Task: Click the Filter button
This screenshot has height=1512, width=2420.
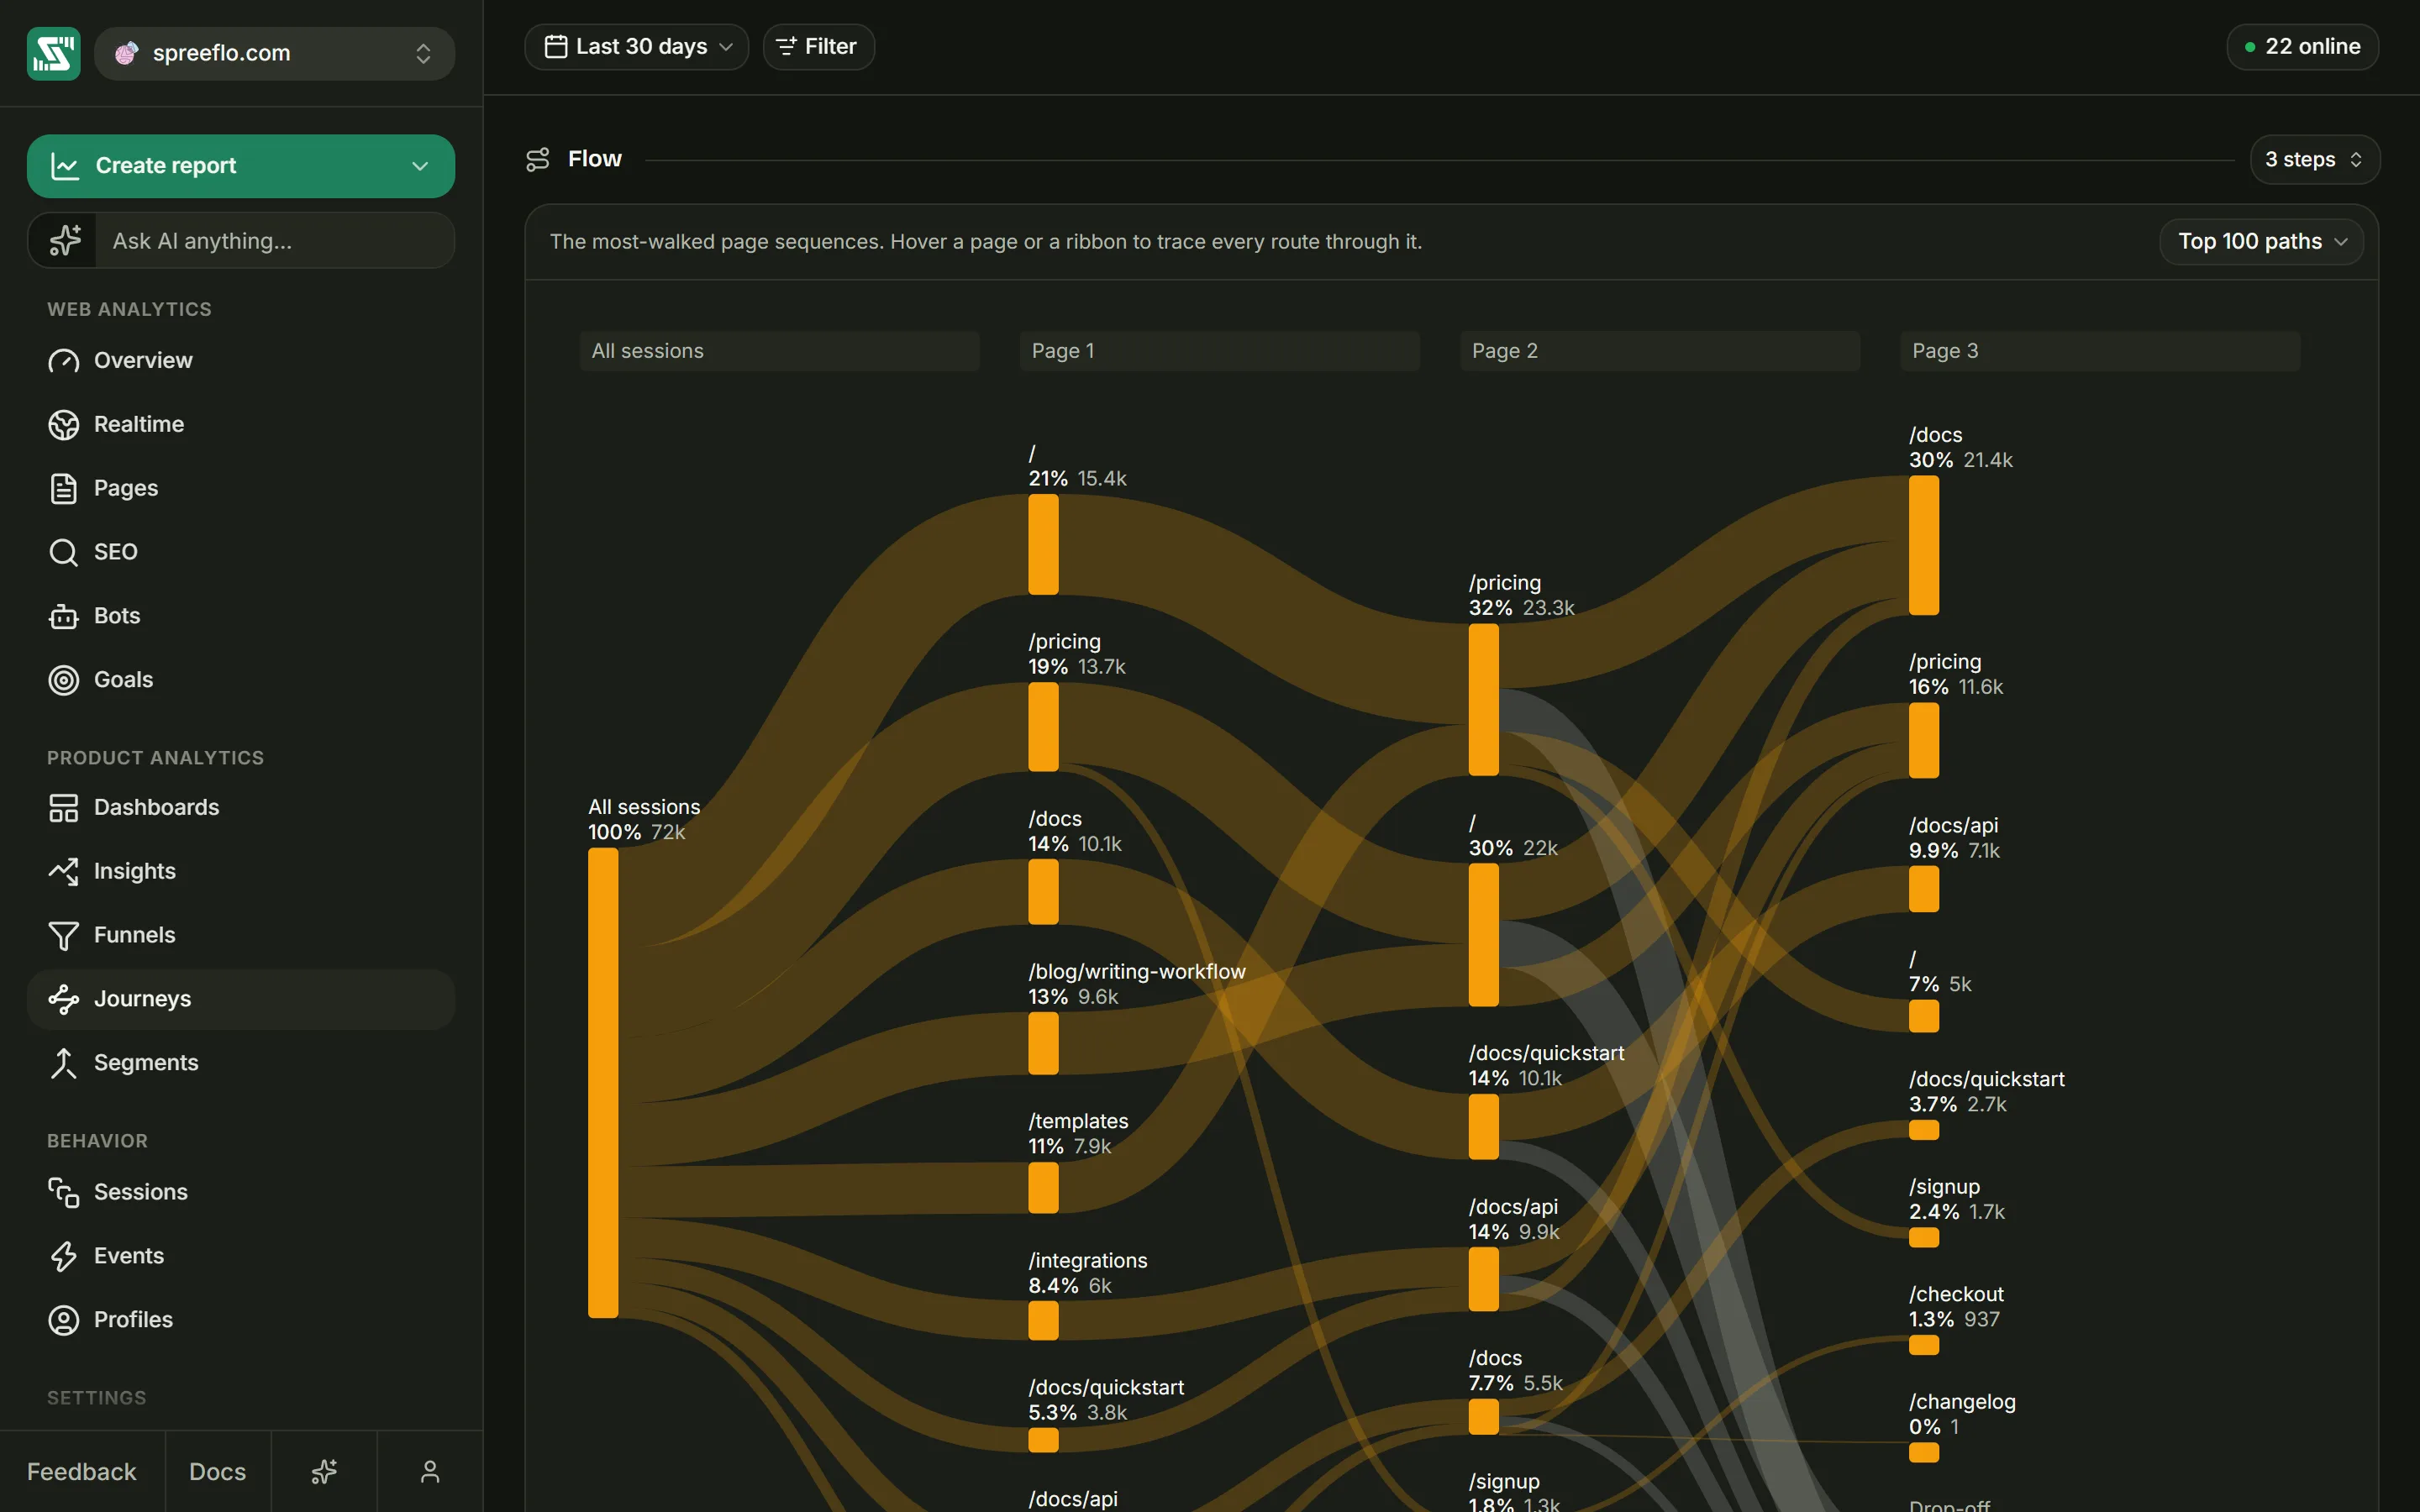Action: pyautogui.click(x=818, y=47)
